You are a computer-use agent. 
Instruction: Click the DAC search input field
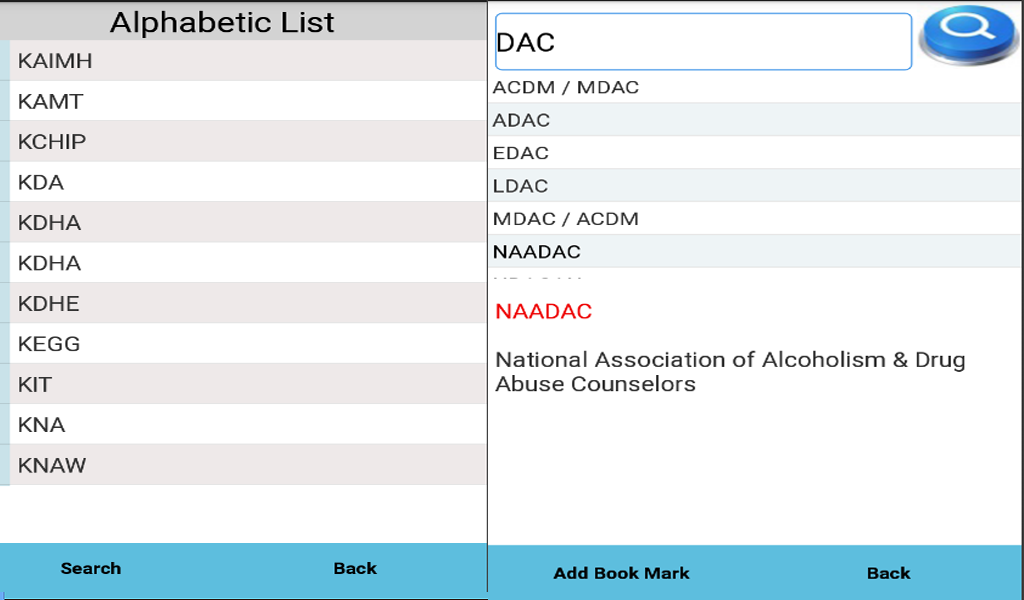[x=700, y=41]
